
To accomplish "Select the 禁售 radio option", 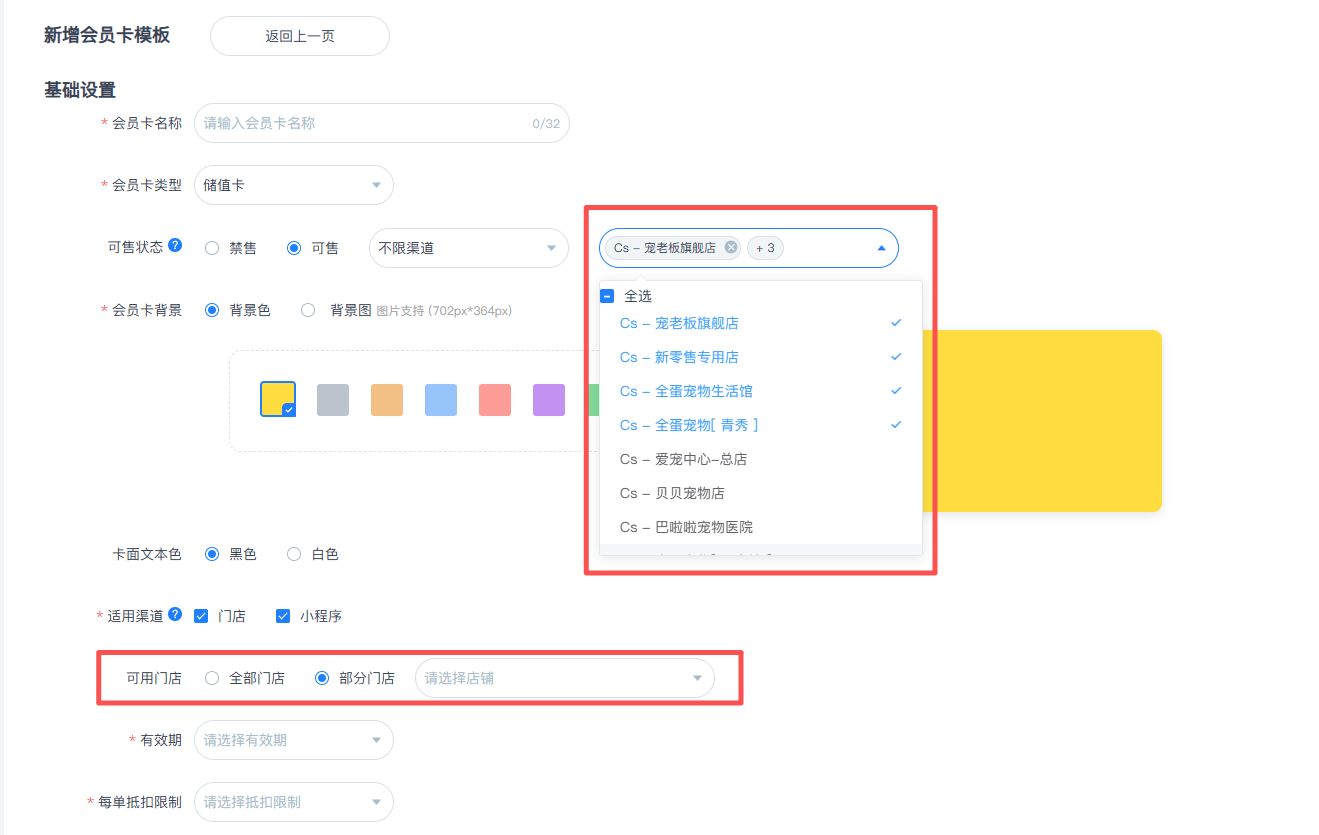I will [212, 248].
